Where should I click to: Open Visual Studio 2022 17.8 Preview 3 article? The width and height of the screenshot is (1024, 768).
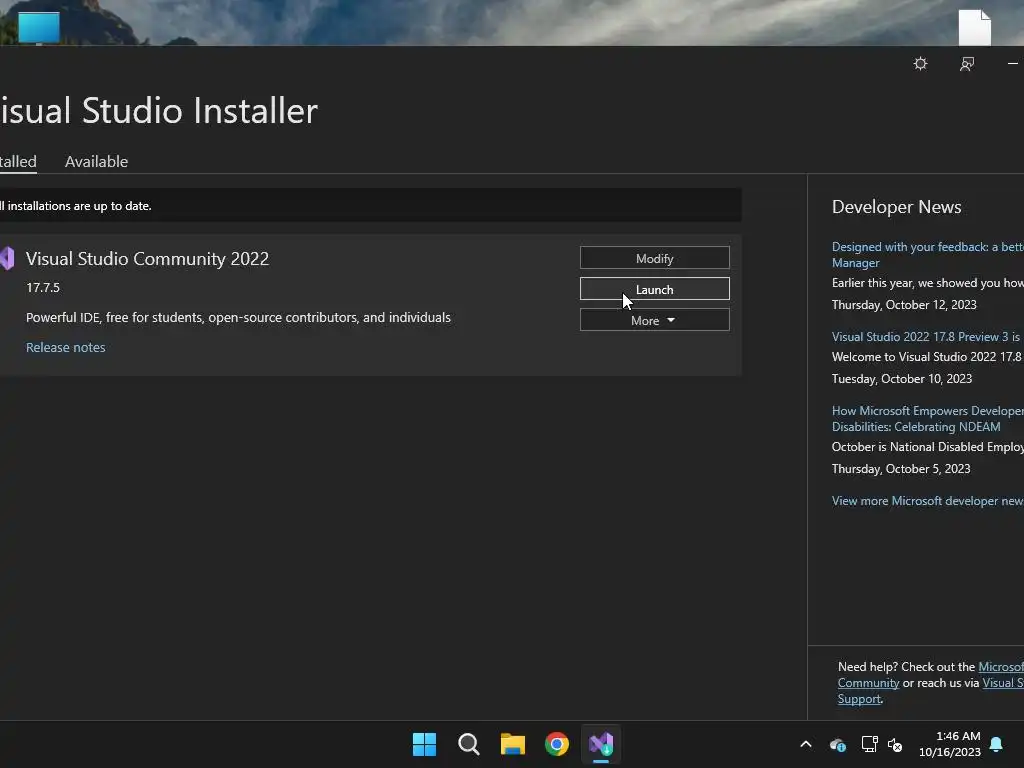point(927,337)
